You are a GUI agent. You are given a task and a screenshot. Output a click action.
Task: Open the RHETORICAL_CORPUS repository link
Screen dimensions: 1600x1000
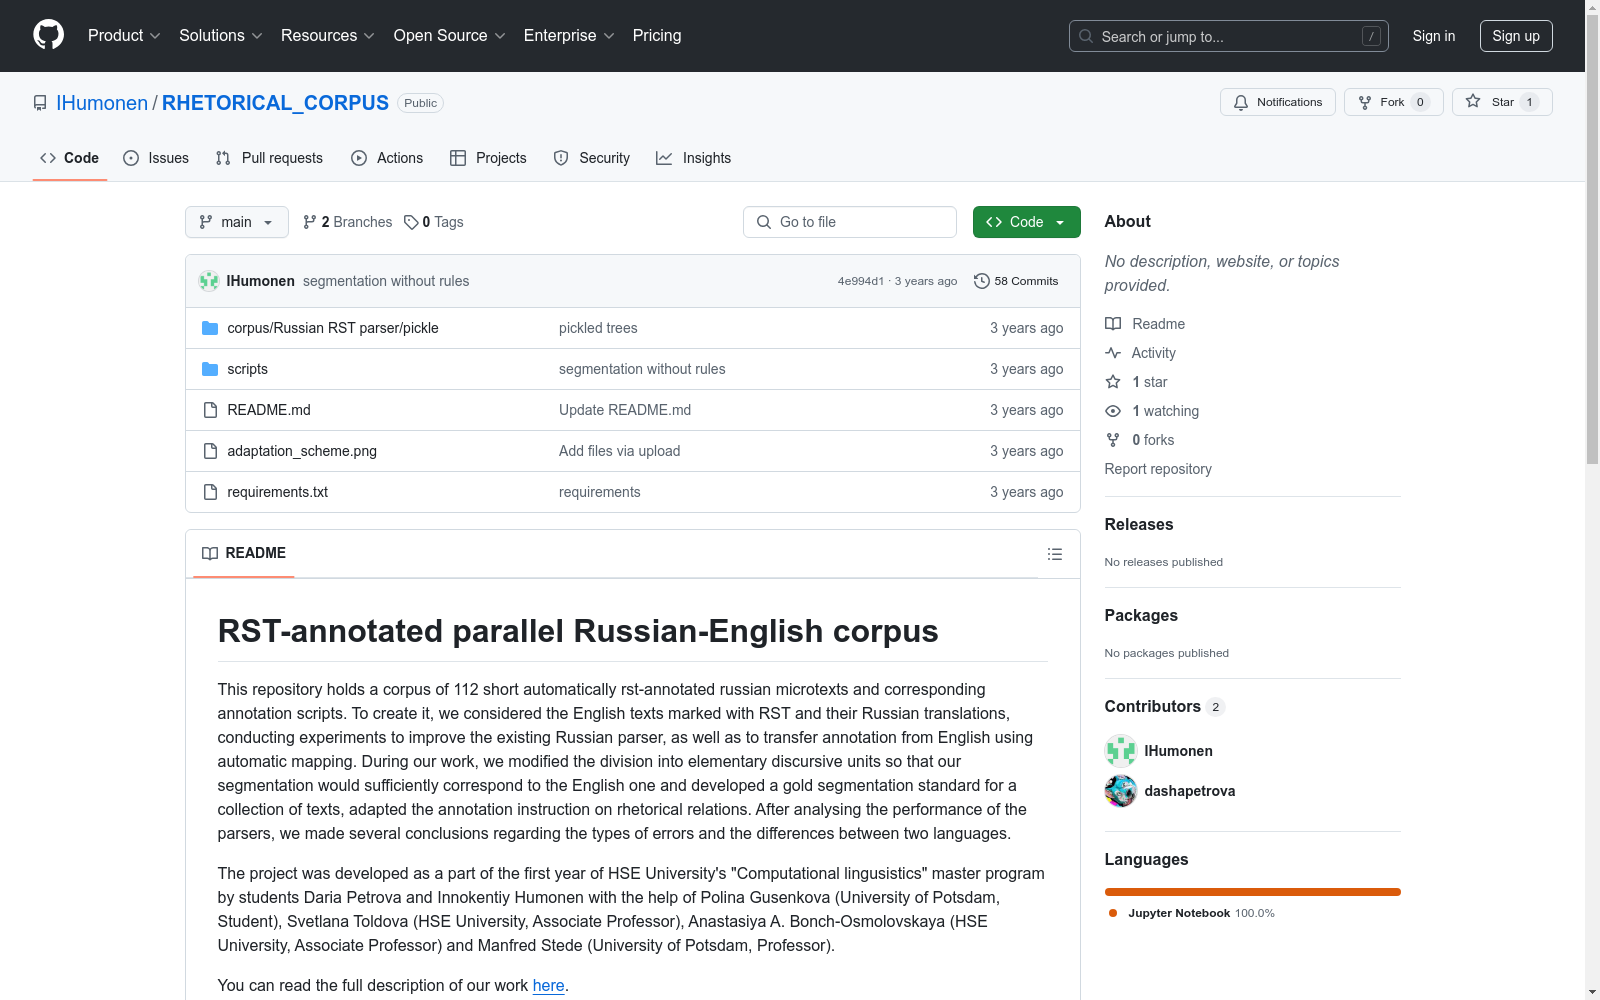point(275,103)
